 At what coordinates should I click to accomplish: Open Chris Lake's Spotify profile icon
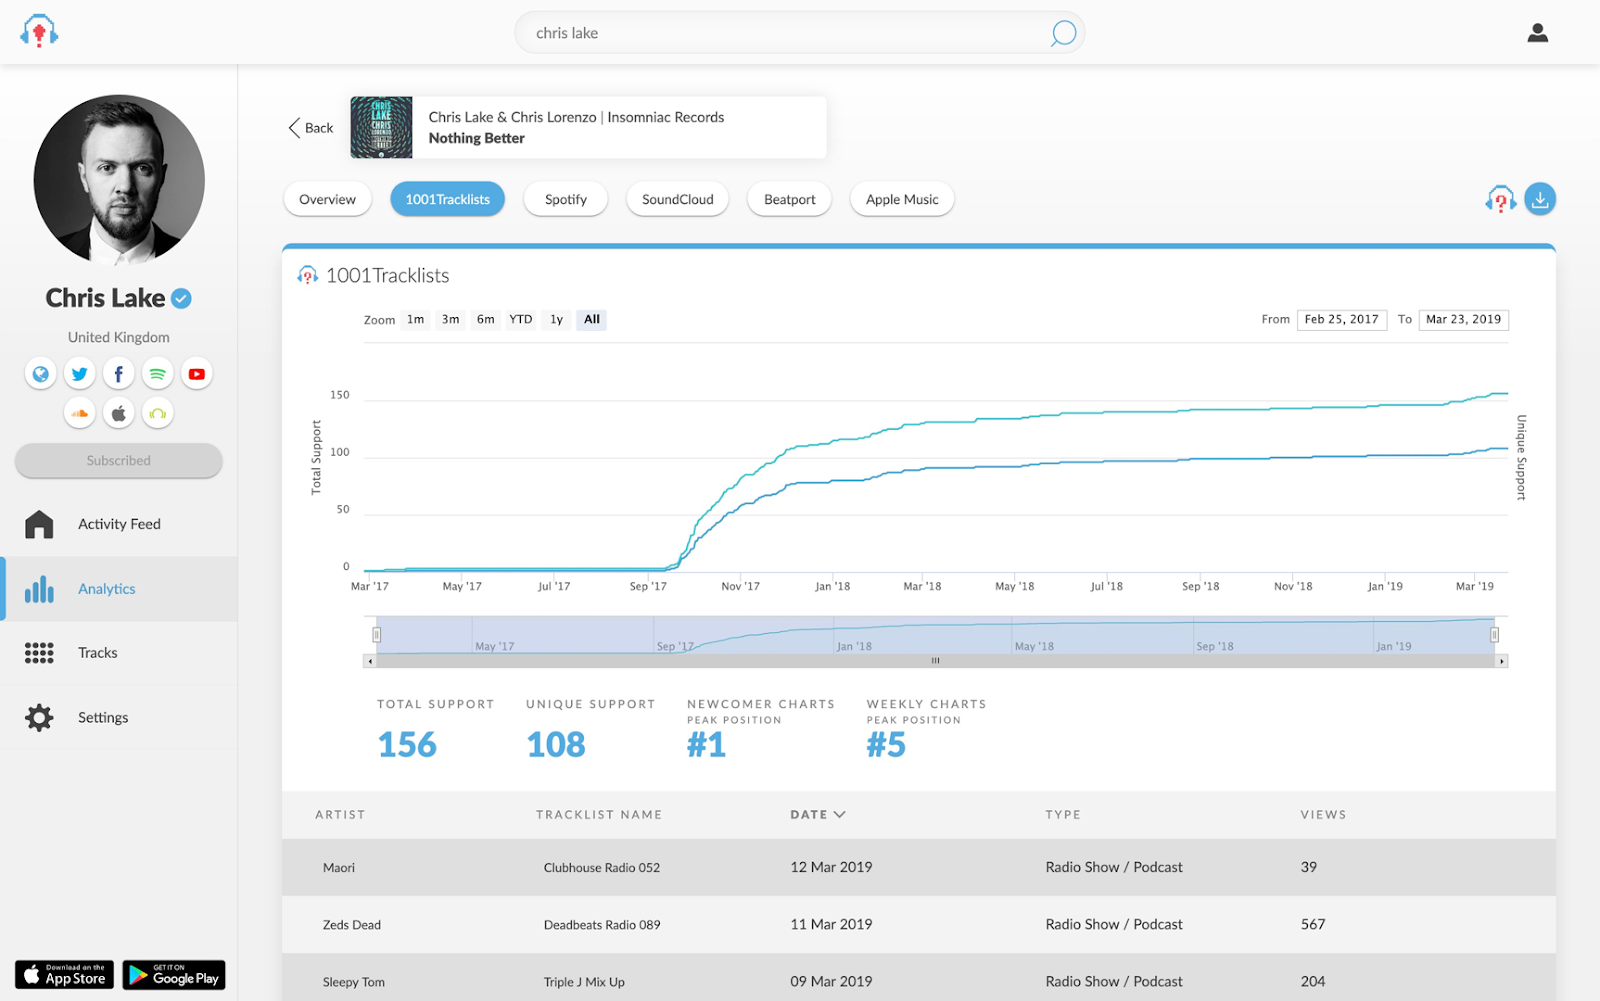(158, 374)
